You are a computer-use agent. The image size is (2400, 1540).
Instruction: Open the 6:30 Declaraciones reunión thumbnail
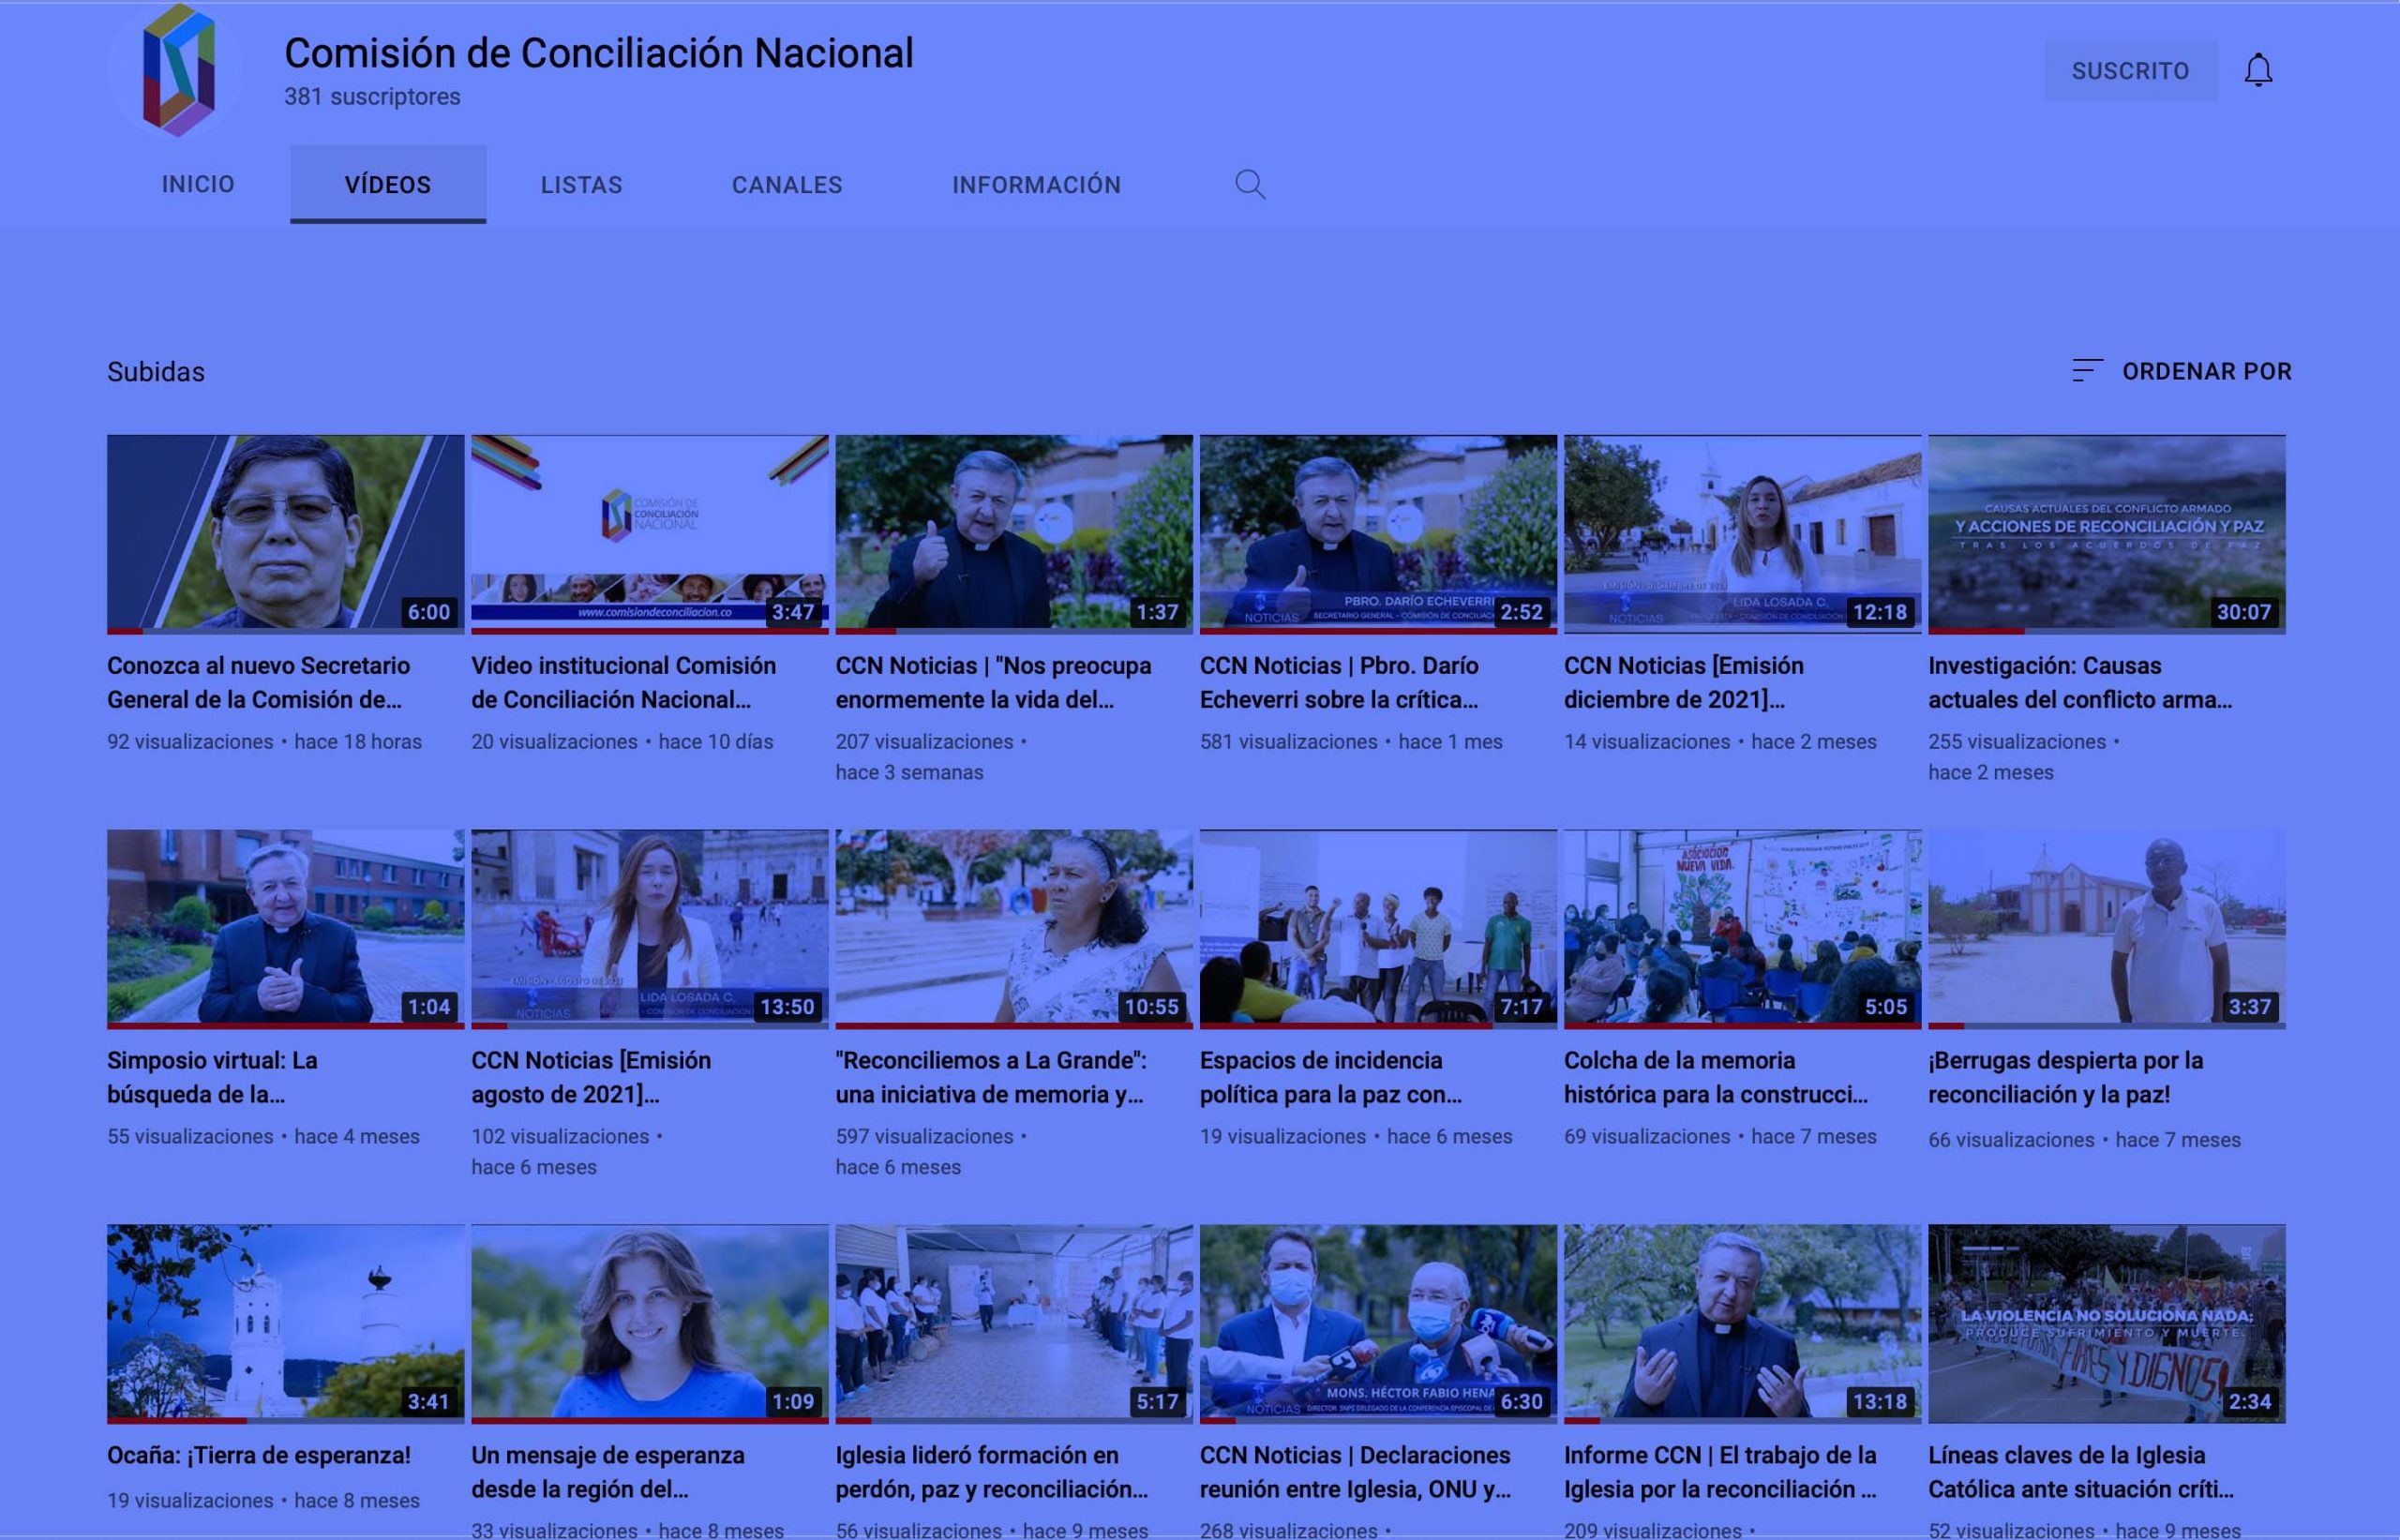coord(1378,1324)
